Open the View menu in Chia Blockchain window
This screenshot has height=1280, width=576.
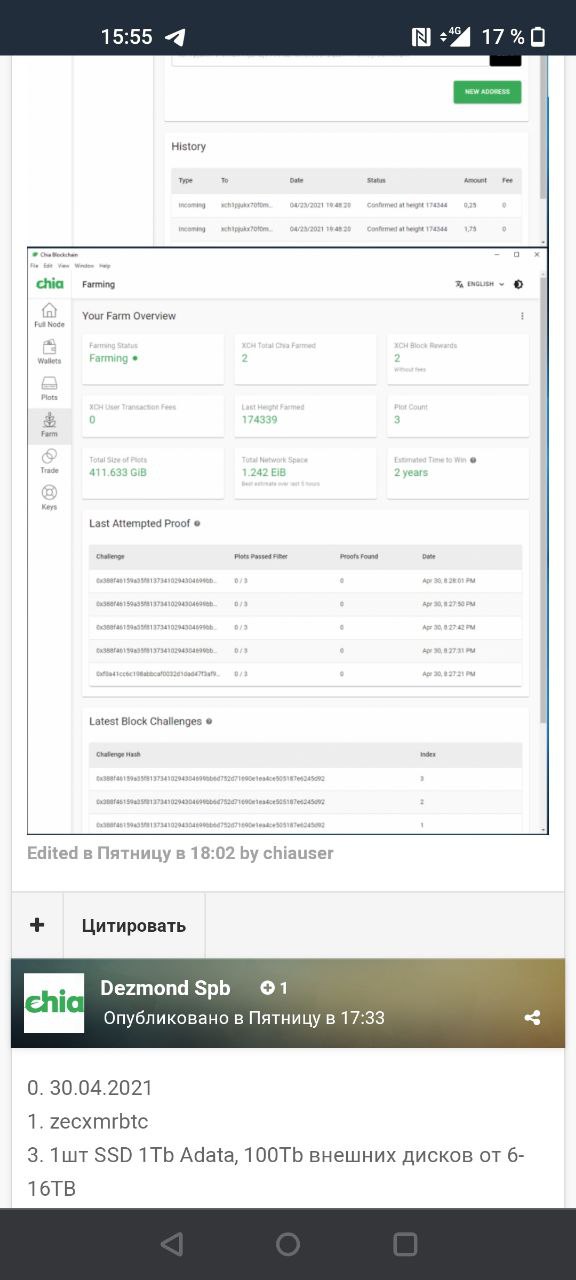pos(62,266)
